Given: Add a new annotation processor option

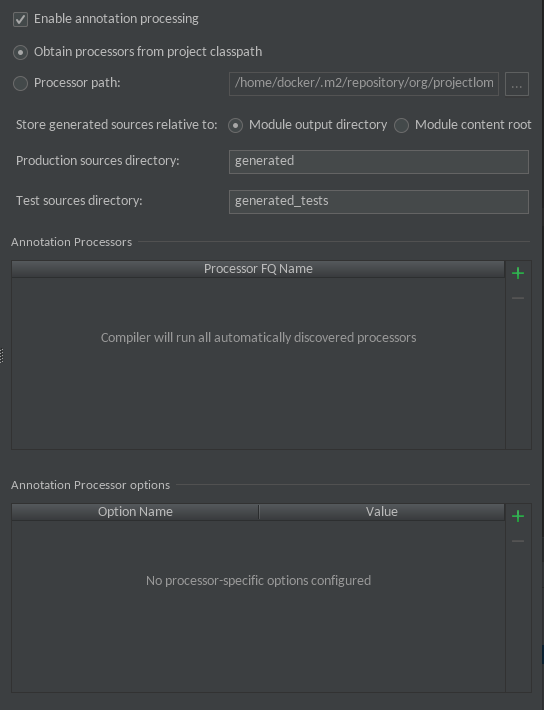Looking at the screenshot, I should point(518,516).
